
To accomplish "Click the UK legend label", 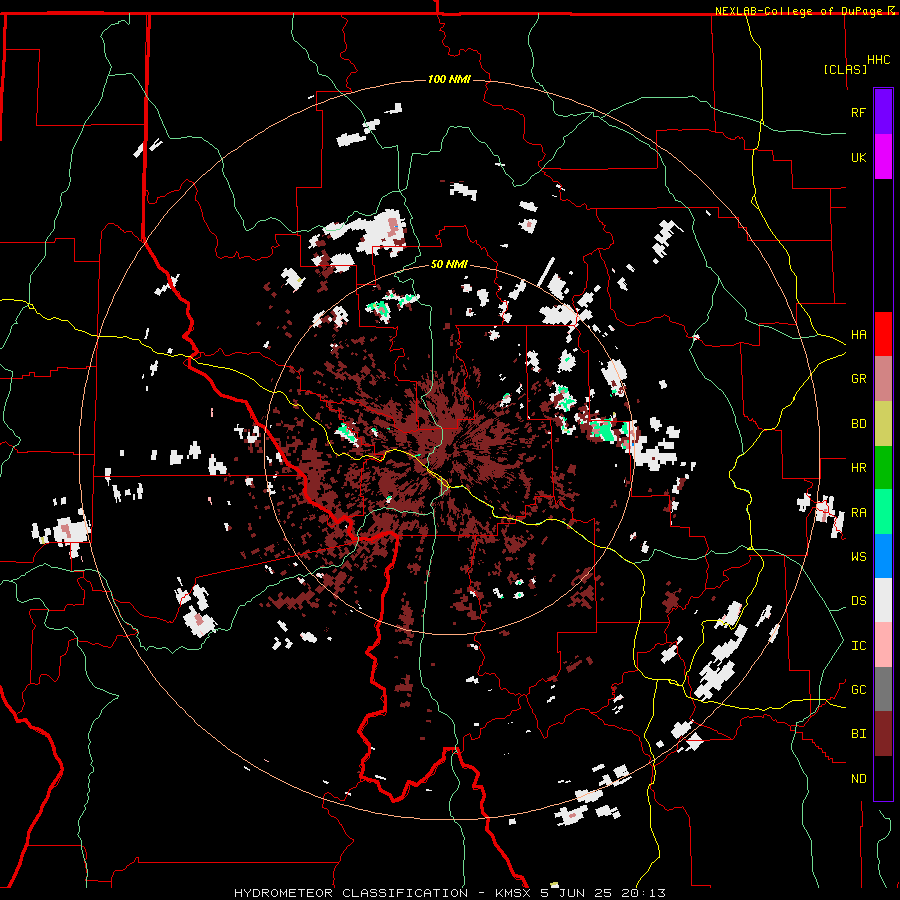I will [x=858, y=157].
